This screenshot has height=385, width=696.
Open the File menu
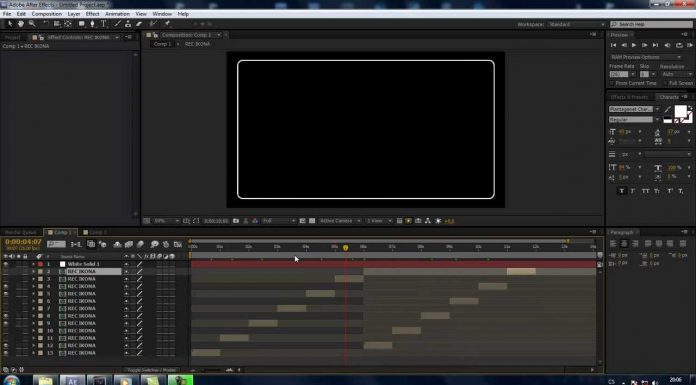7,14
